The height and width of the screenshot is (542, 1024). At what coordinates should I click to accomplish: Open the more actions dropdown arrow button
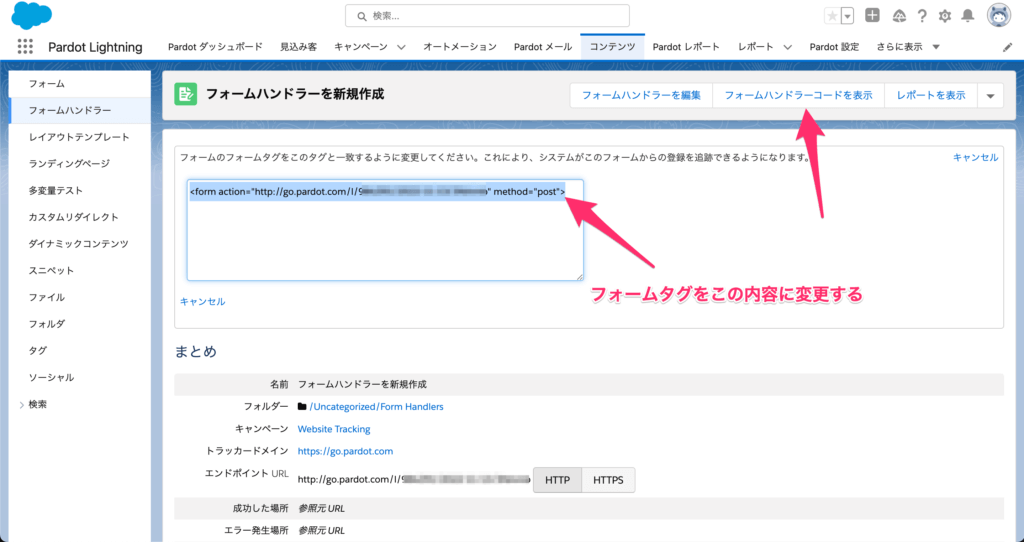[x=990, y=95]
